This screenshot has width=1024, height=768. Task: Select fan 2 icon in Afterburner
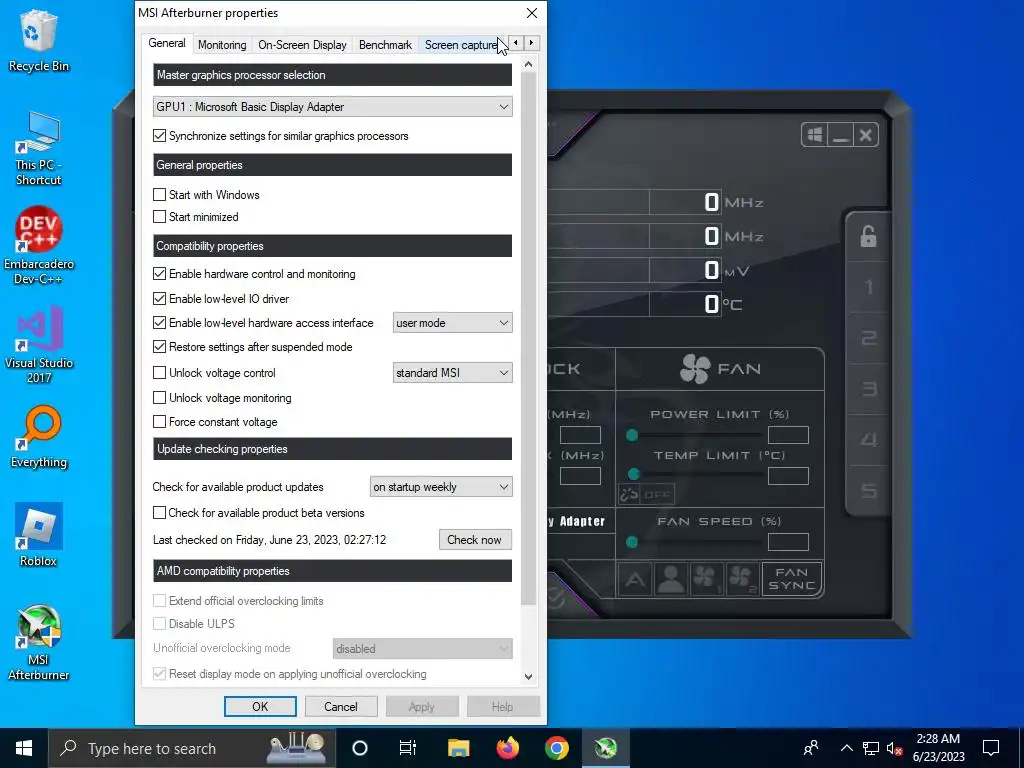click(741, 579)
